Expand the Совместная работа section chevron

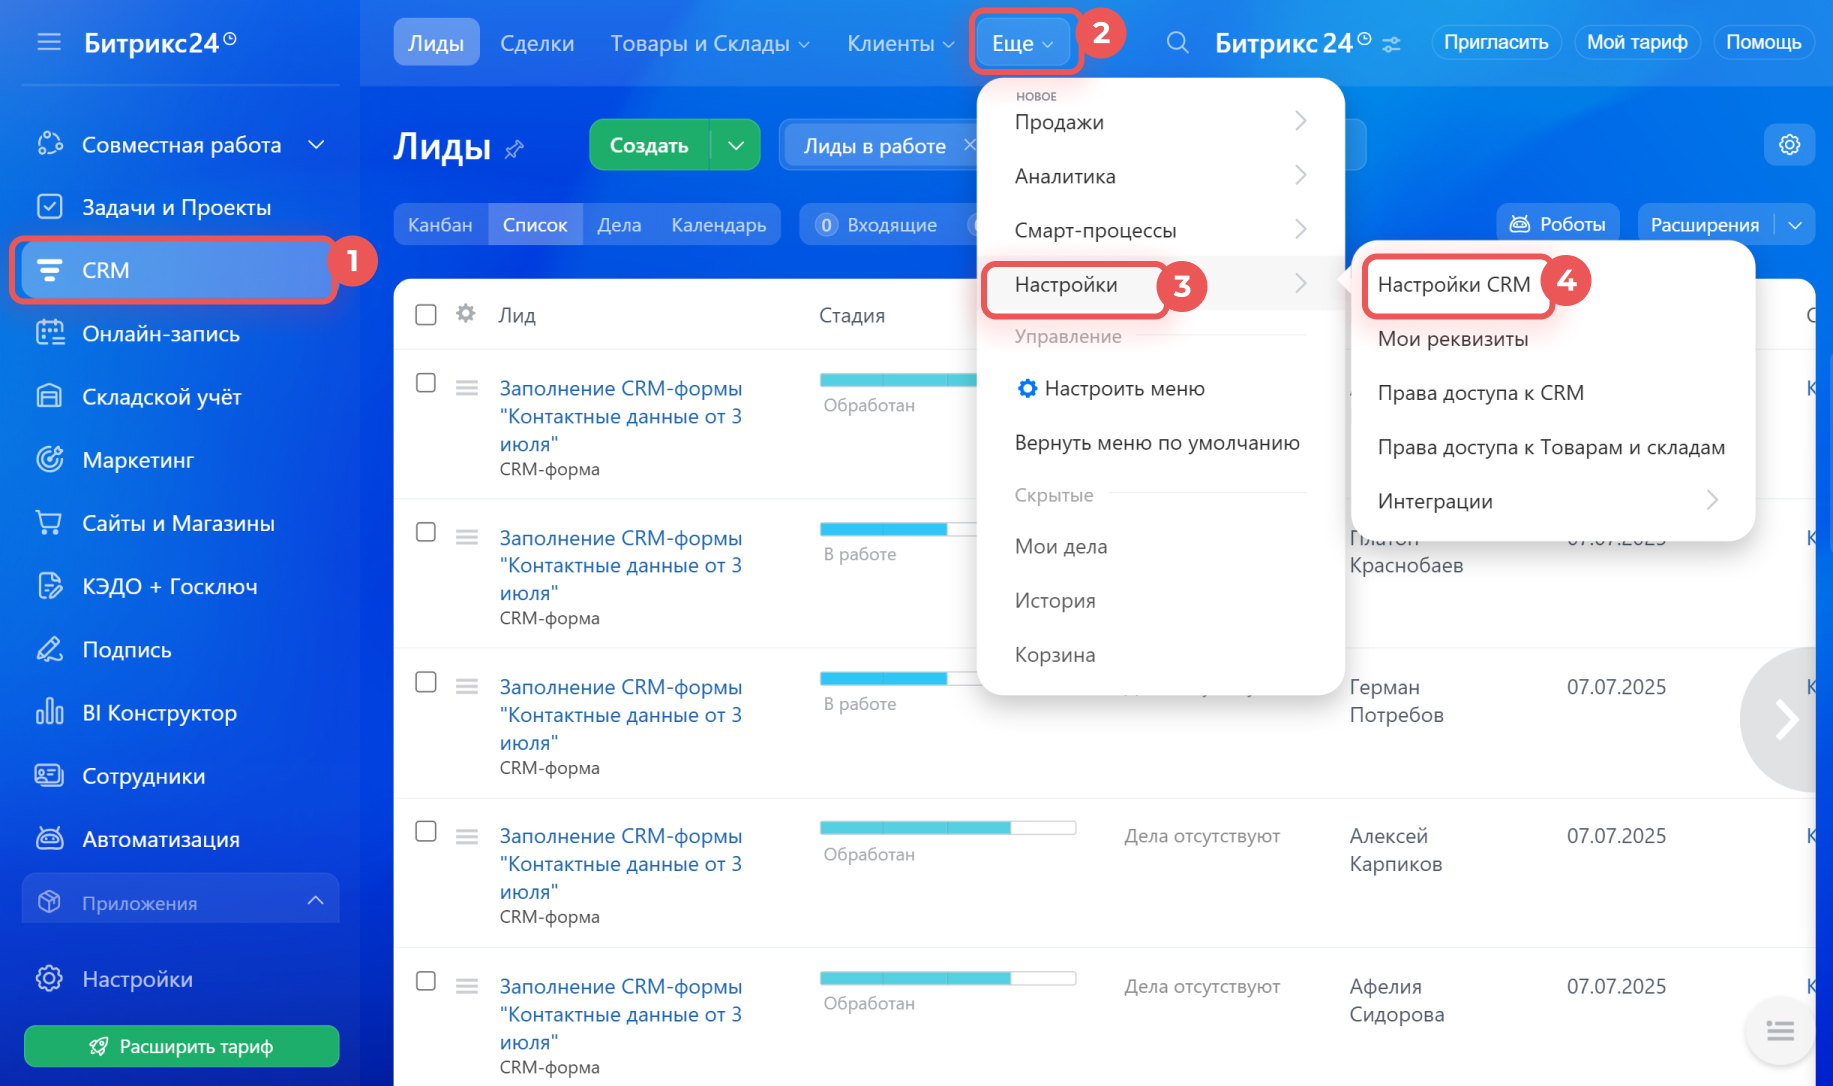[316, 145]
